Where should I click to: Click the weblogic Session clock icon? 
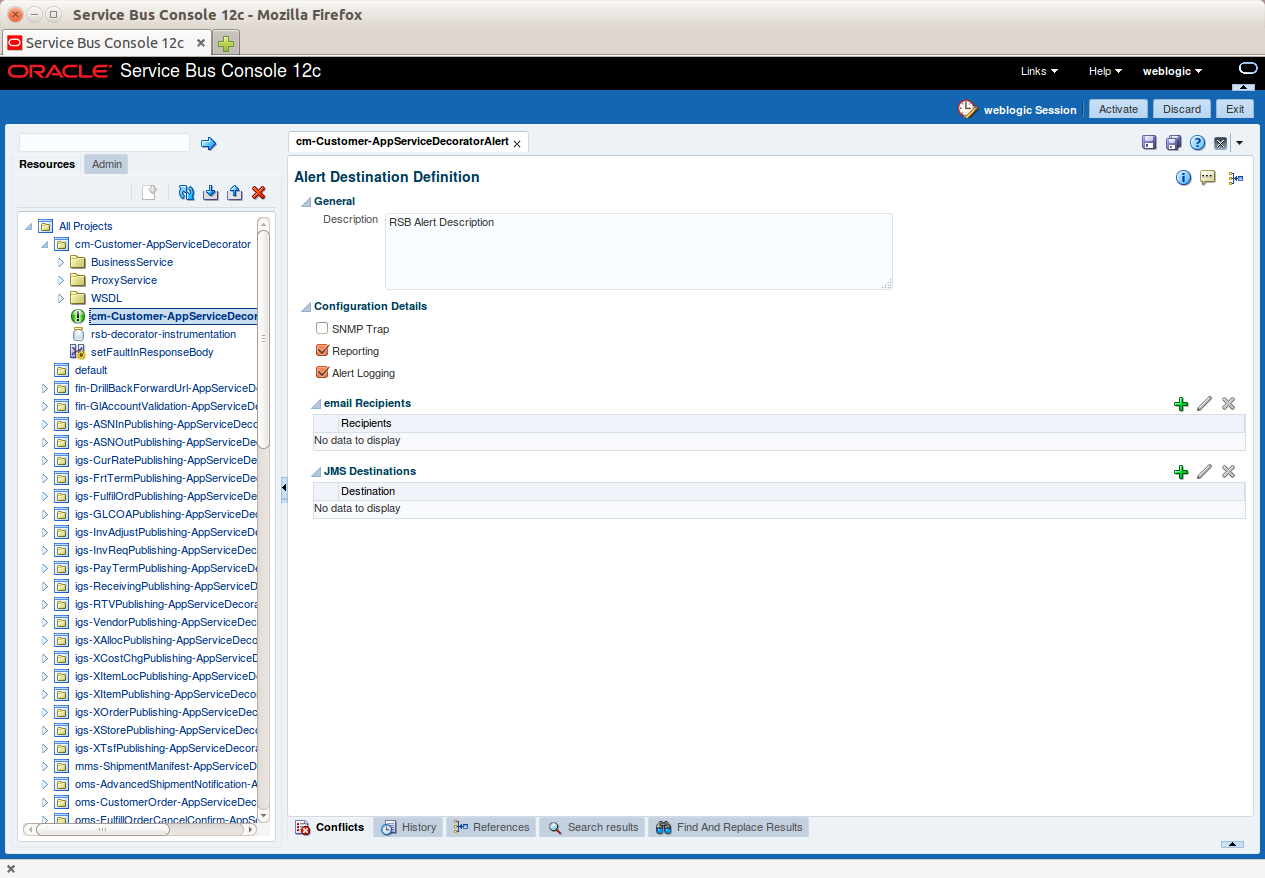967,109
